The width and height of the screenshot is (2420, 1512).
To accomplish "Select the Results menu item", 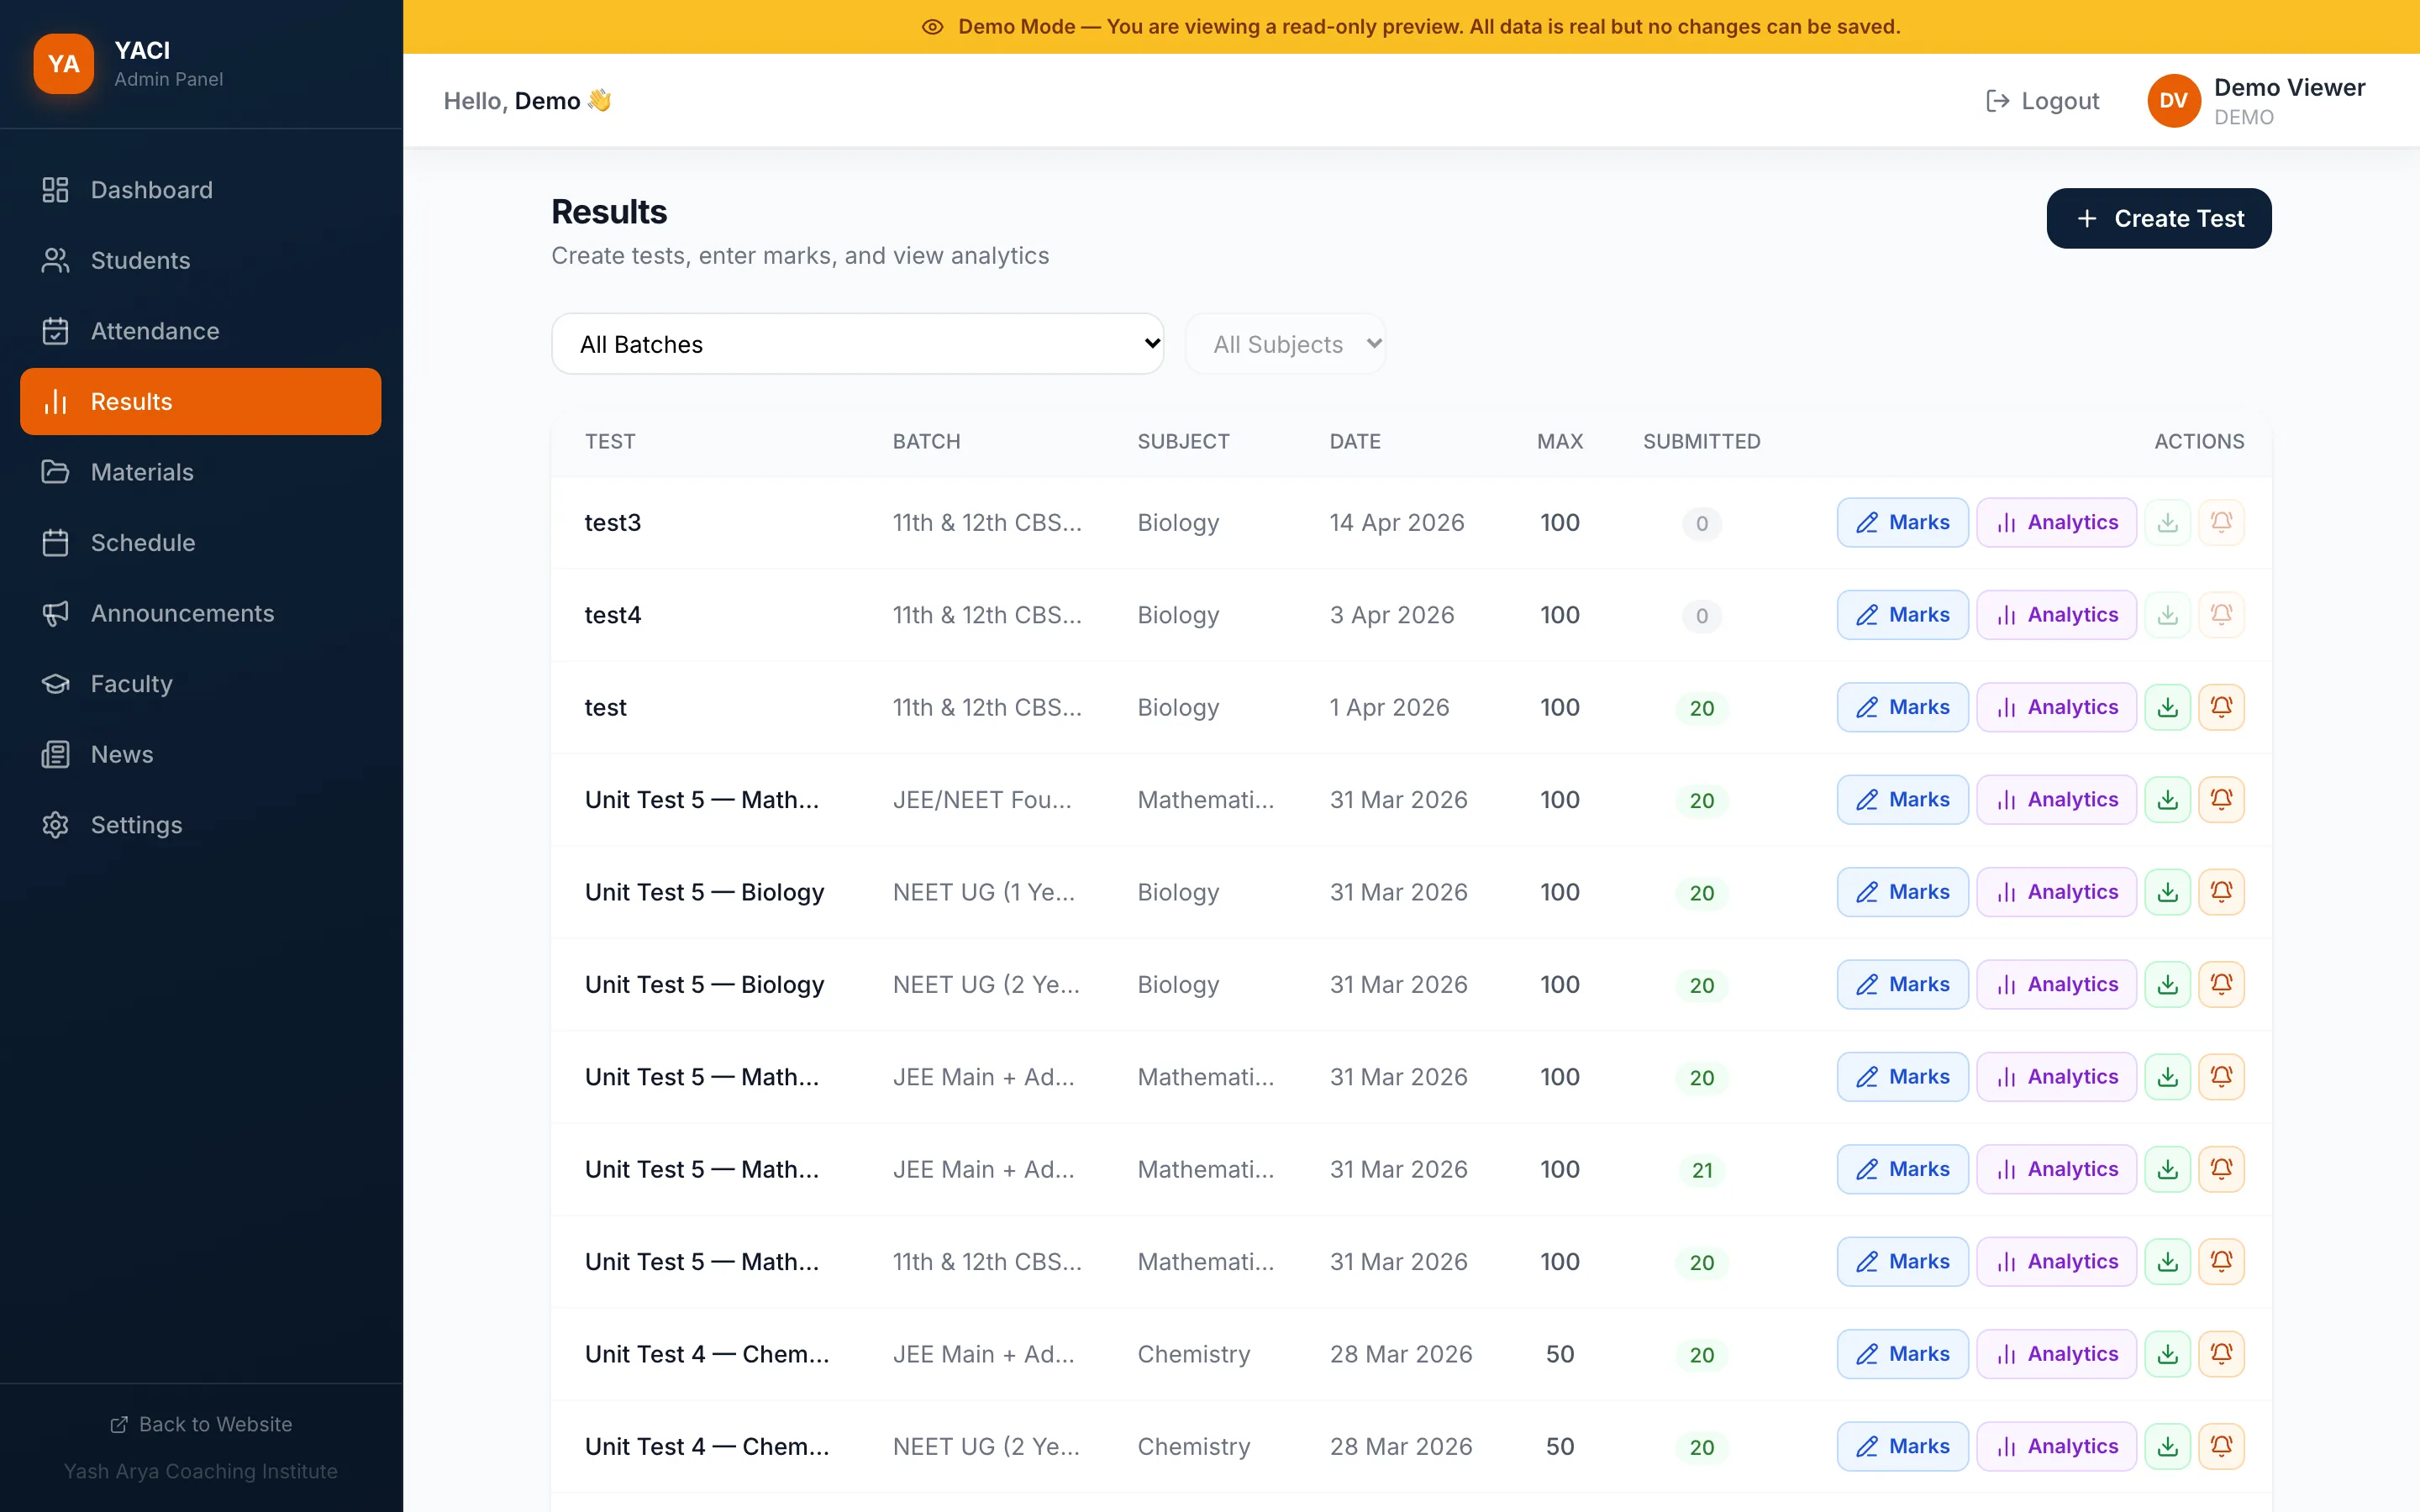I will click(x=200, y=402).
